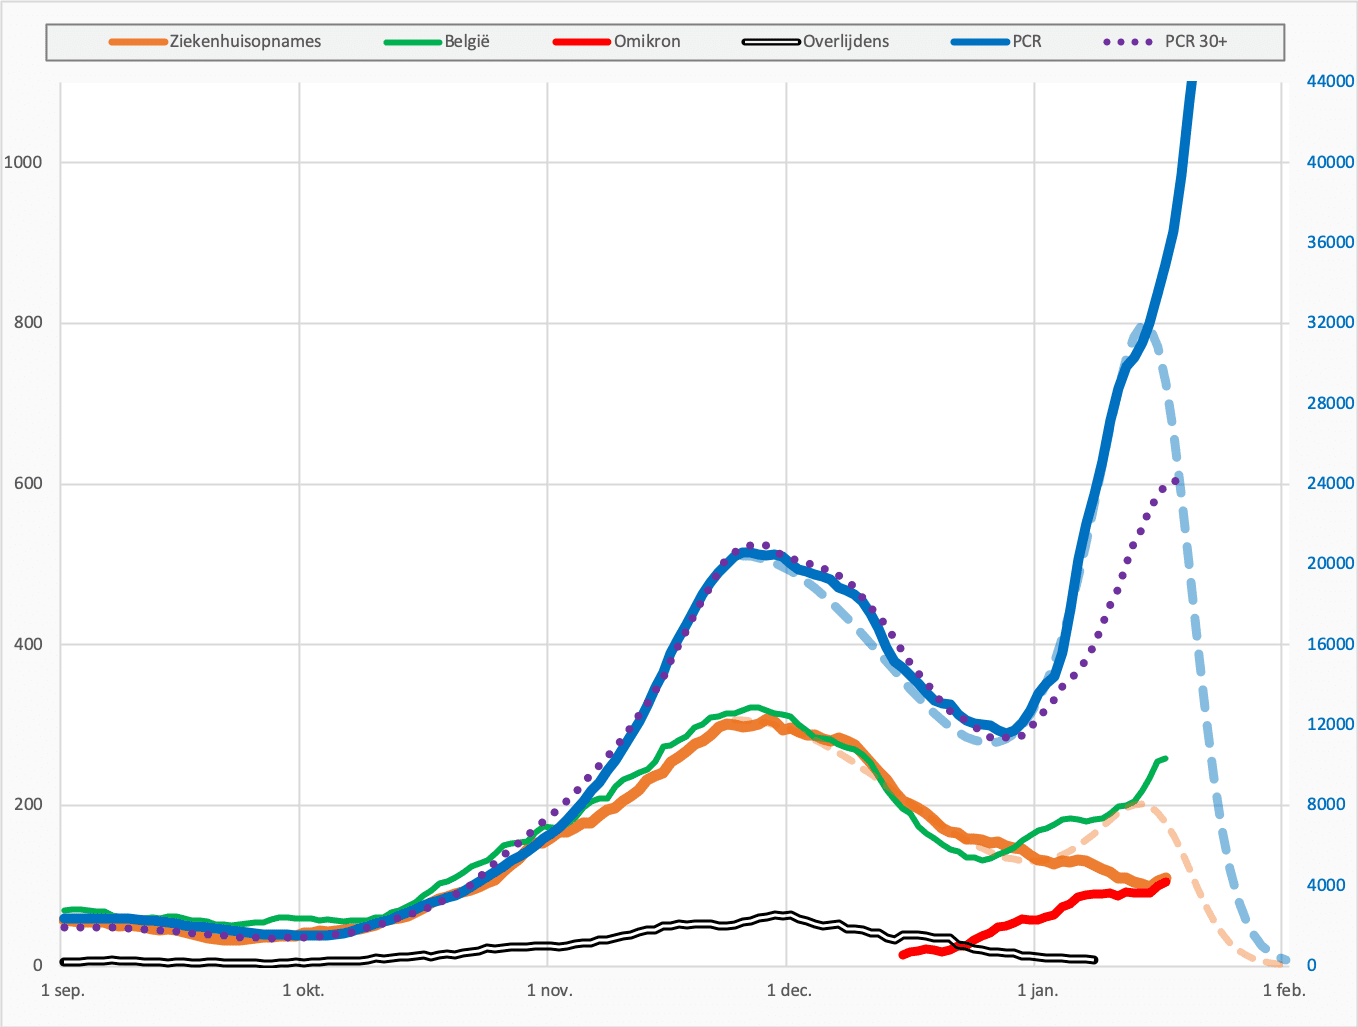The image size is (1358, 1027).
Task: Click the 400 left axis value
Action: [28, 644]
